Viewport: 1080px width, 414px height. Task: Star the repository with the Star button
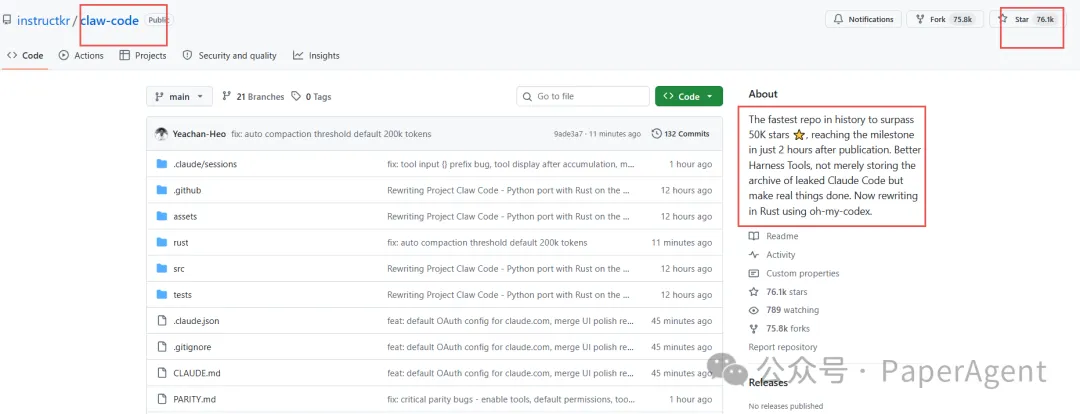pyautogui.click(x=1027, y=19)
